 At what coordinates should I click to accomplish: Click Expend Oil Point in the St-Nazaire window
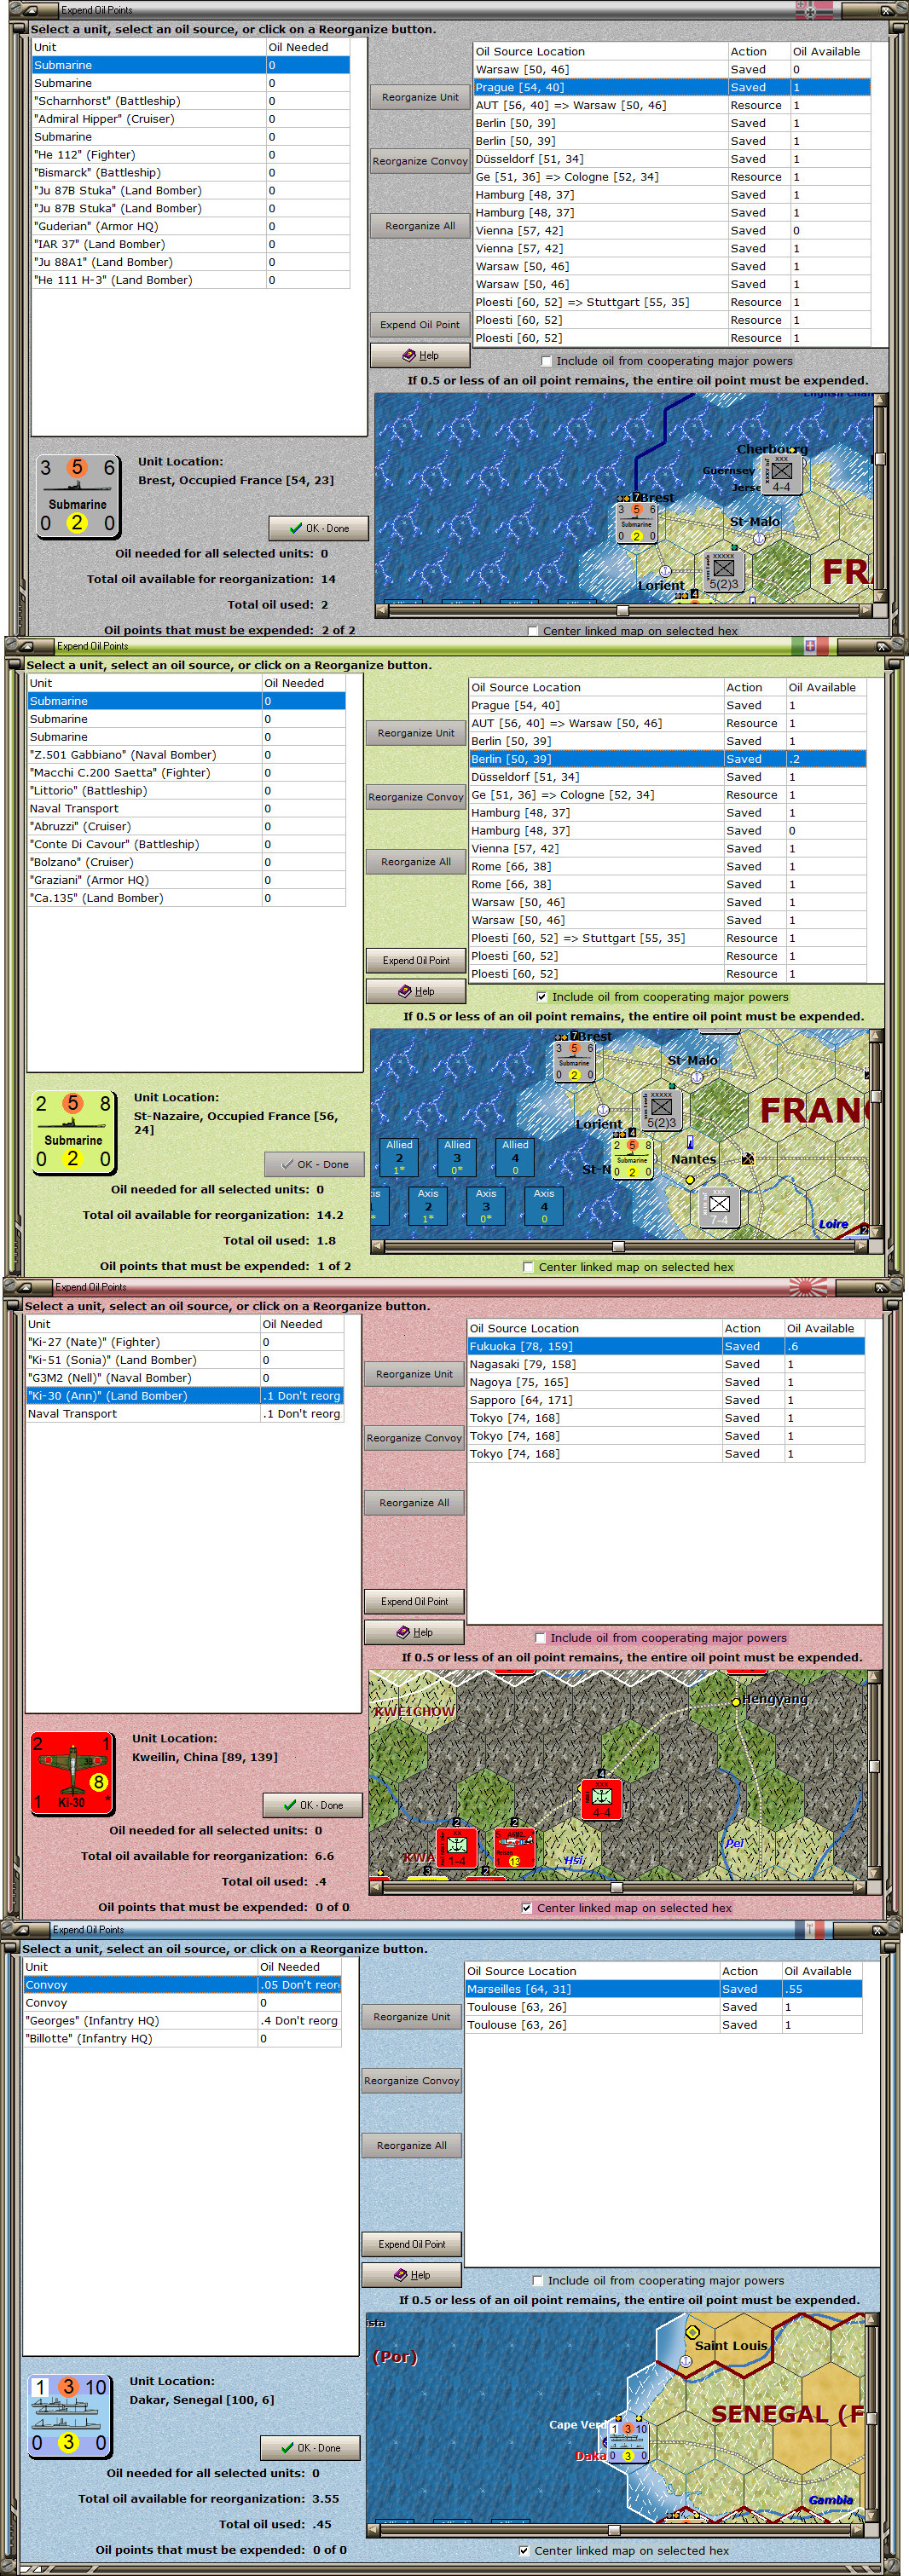click(416, 960)
